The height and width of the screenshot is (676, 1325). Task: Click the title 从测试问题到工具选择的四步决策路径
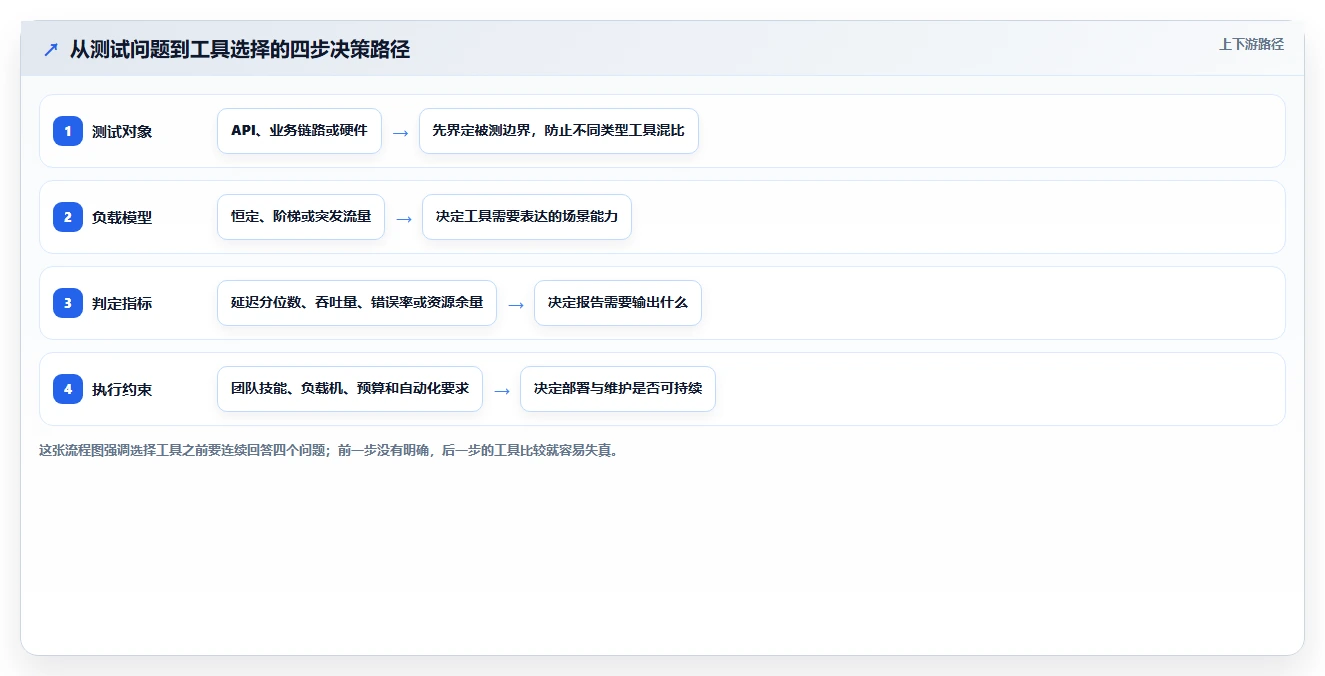click(240, 49)
